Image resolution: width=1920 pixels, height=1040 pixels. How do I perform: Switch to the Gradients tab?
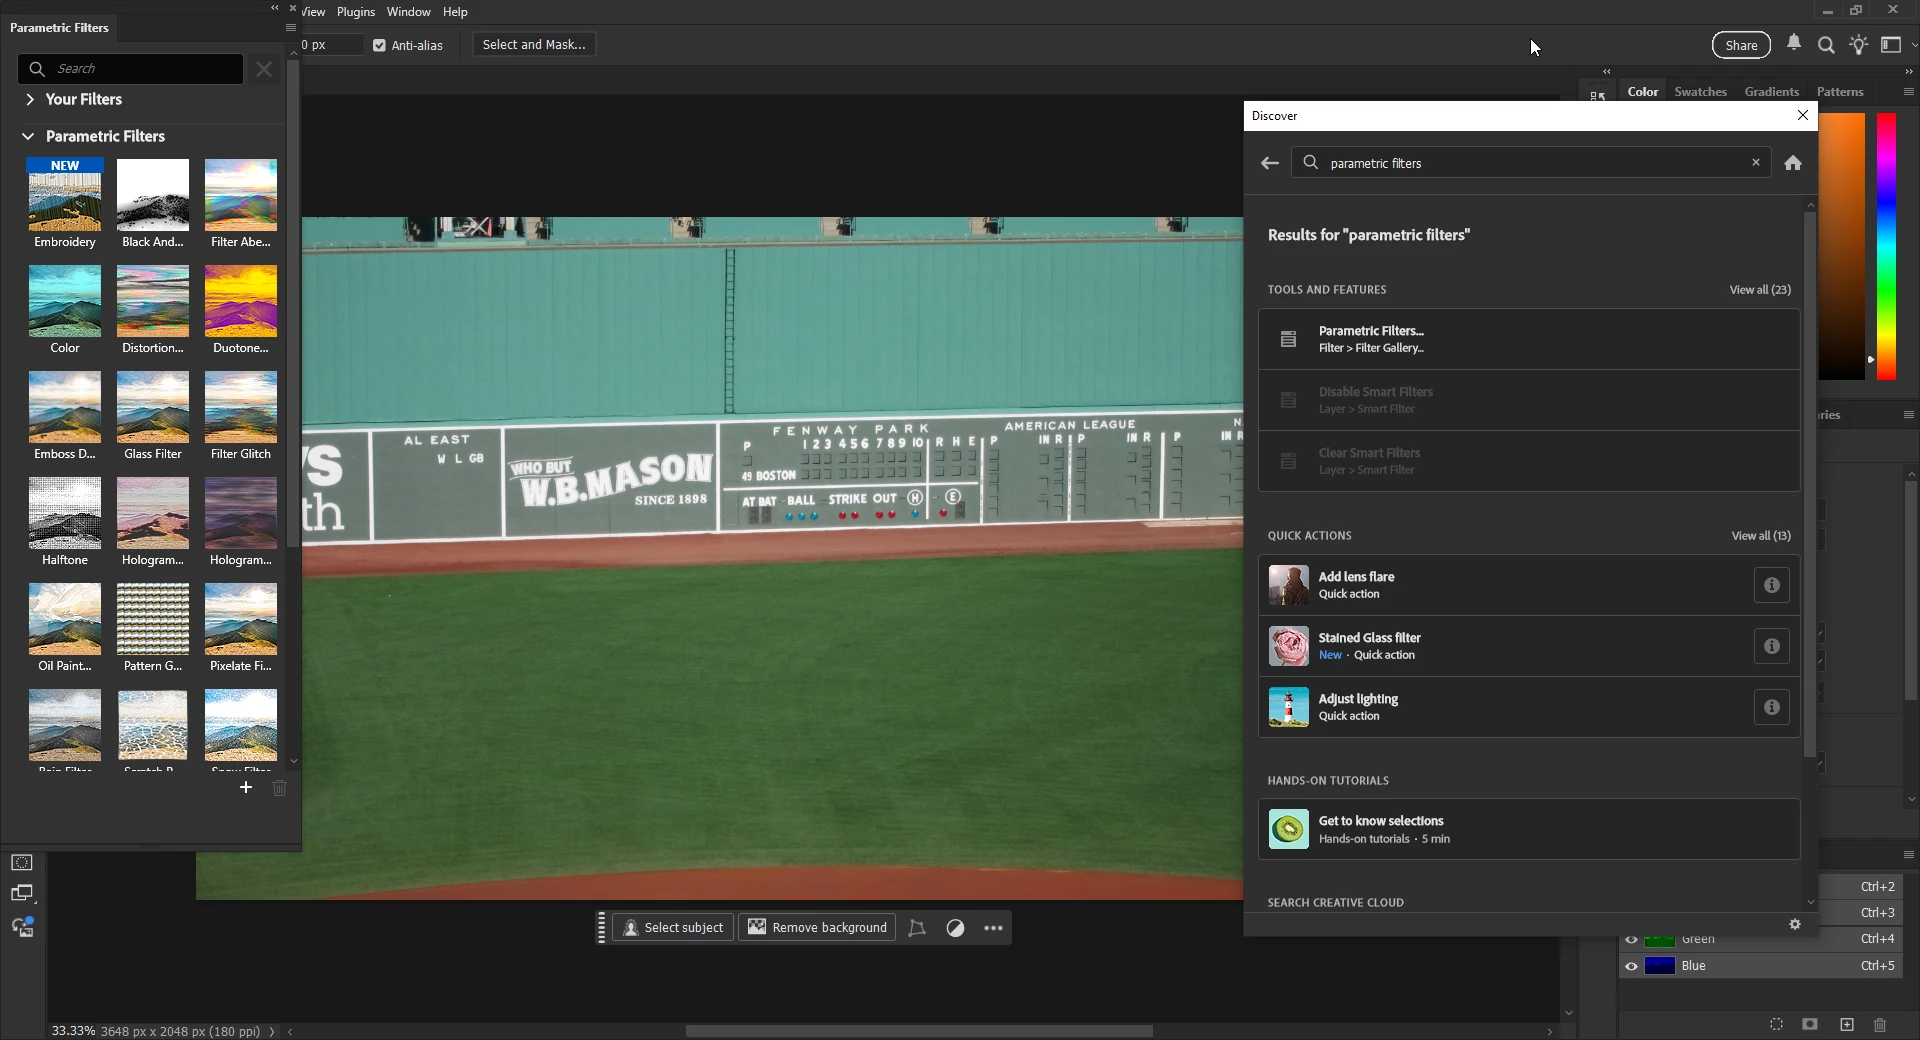coord(1771,92)
